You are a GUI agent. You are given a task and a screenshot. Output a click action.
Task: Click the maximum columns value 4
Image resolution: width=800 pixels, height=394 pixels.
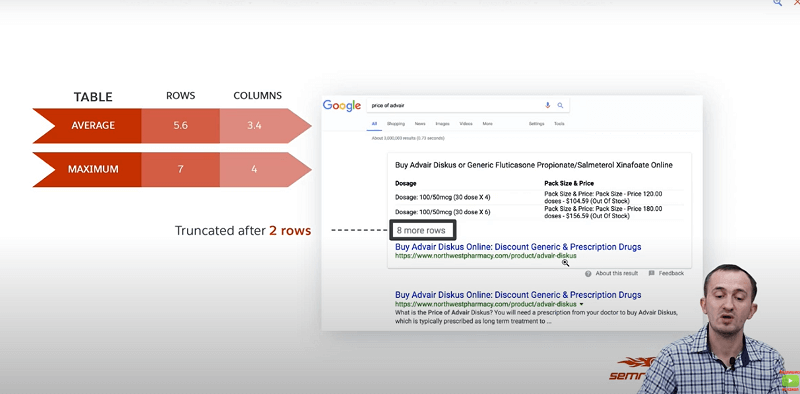tap(254, 169)
